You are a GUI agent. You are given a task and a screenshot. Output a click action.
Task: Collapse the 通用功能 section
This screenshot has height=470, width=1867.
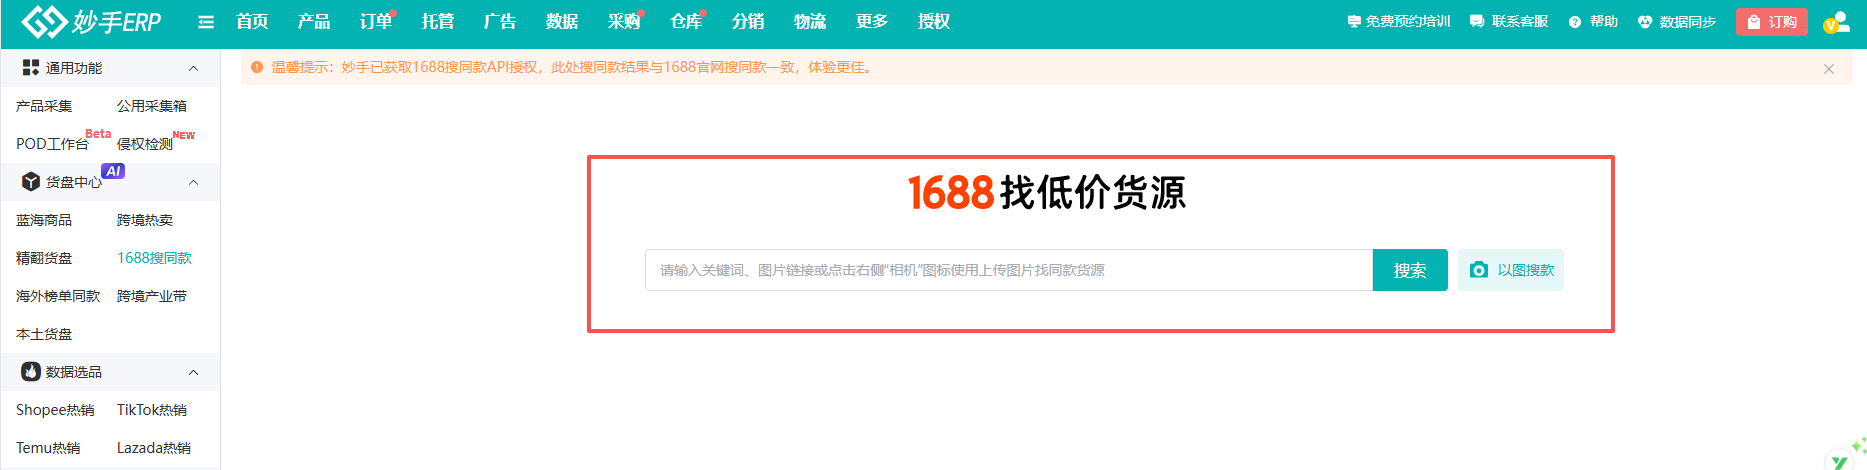coord(193,68)
